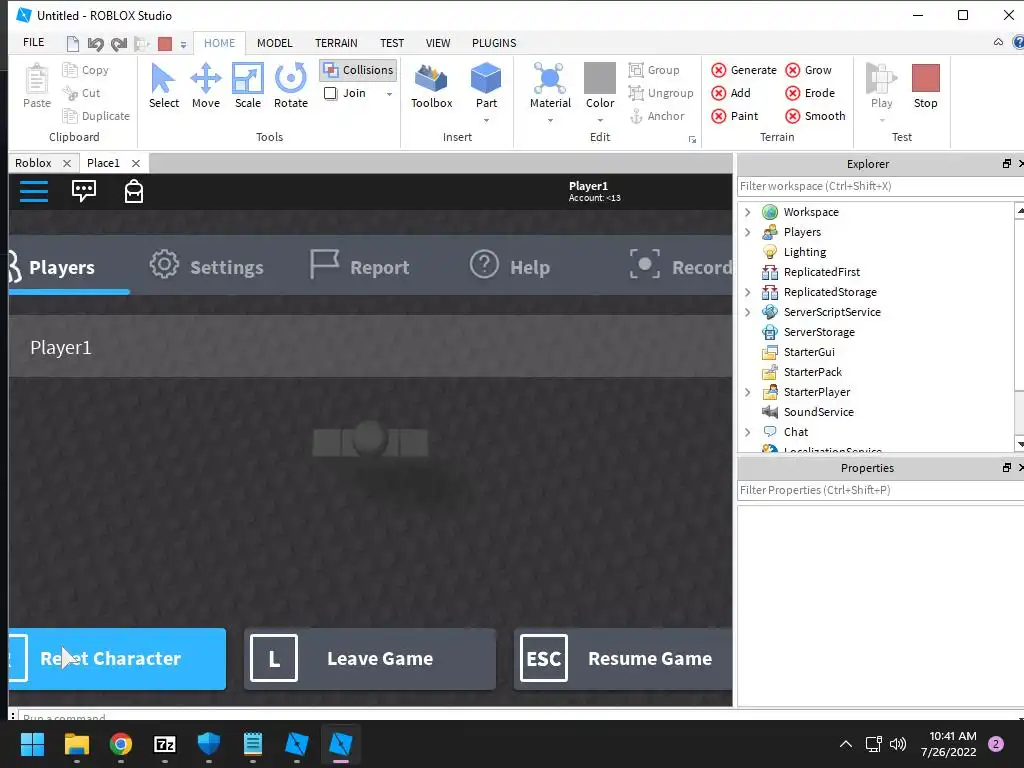Expand the ServerScriptService node
Viewport: 1024px width, 768px height.
point(748,312)
